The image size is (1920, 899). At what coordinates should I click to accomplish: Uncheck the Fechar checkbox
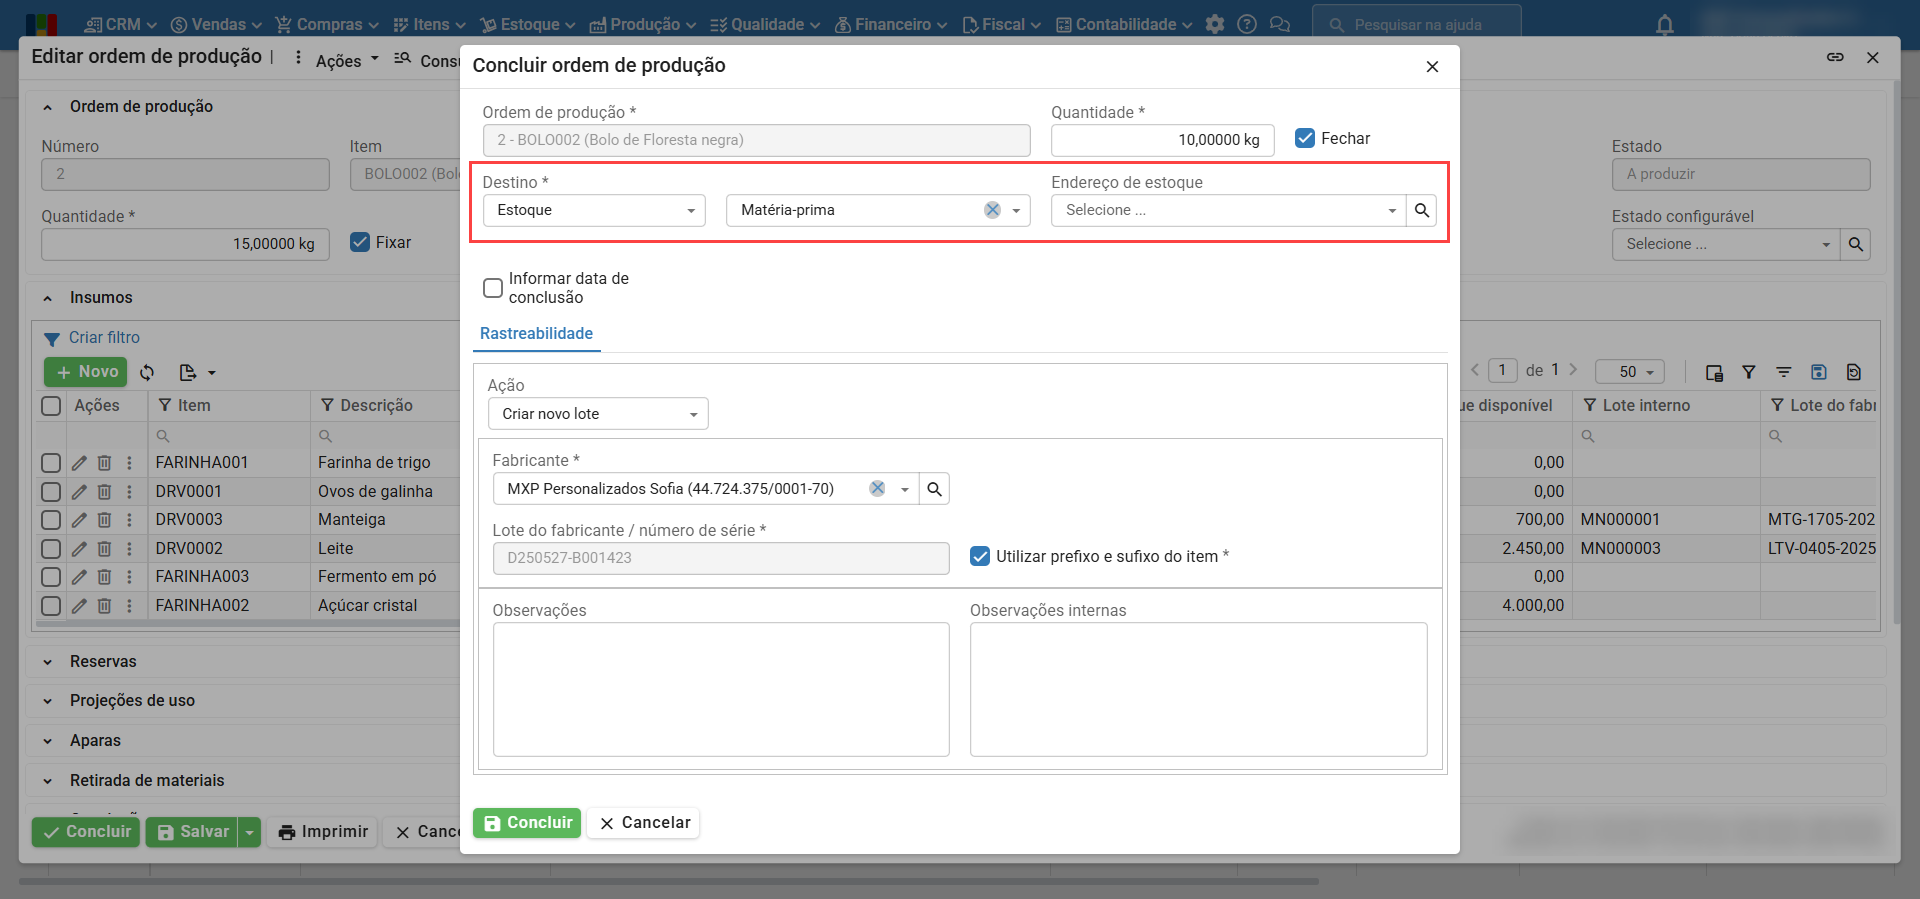(1305, 138)
